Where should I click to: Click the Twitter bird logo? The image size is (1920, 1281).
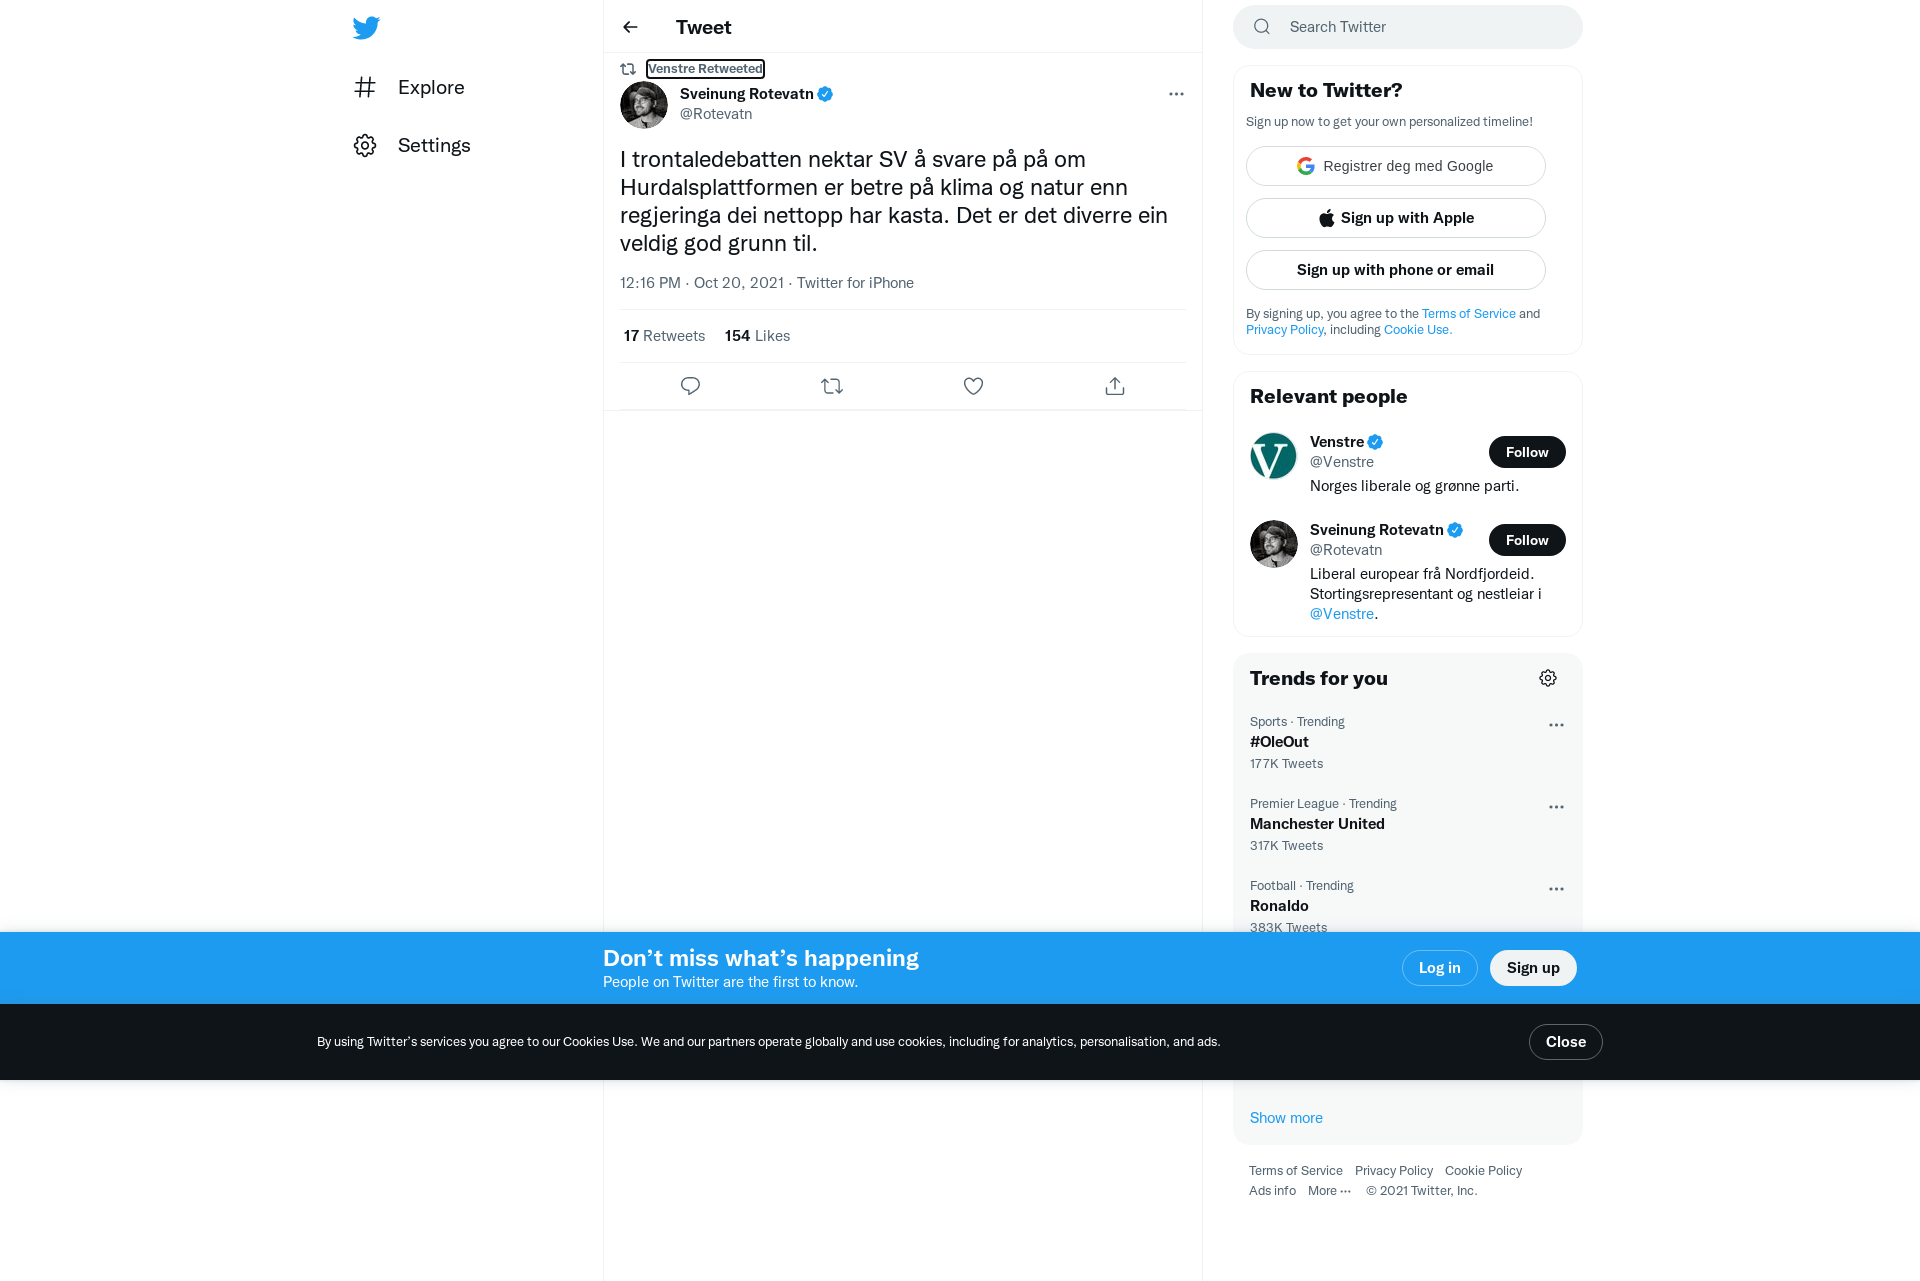pos(366,27)
